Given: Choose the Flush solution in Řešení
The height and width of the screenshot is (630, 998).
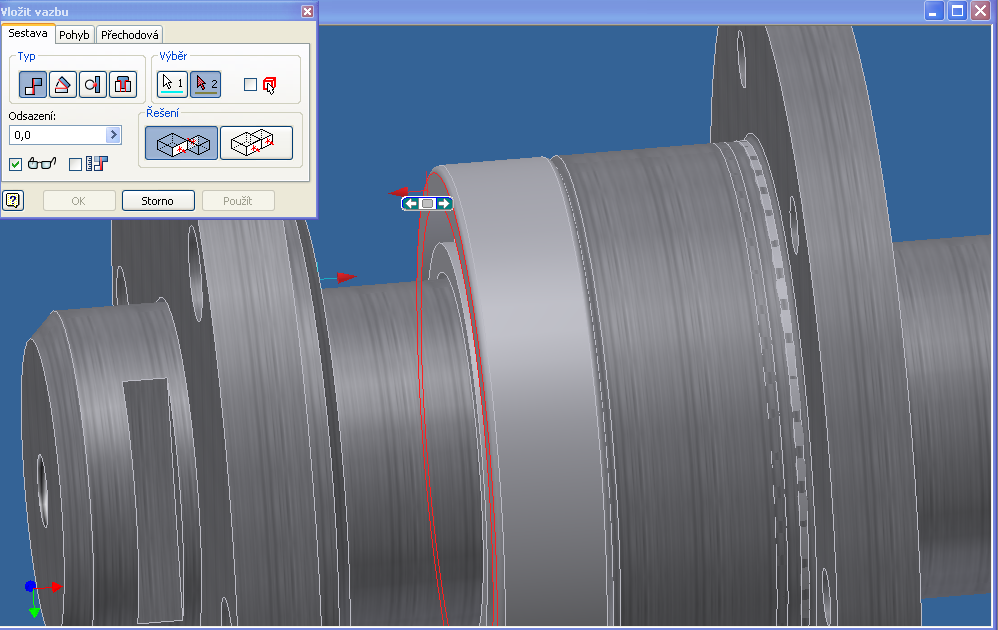Looking at the screenshot, I should (x=256, y=143).
